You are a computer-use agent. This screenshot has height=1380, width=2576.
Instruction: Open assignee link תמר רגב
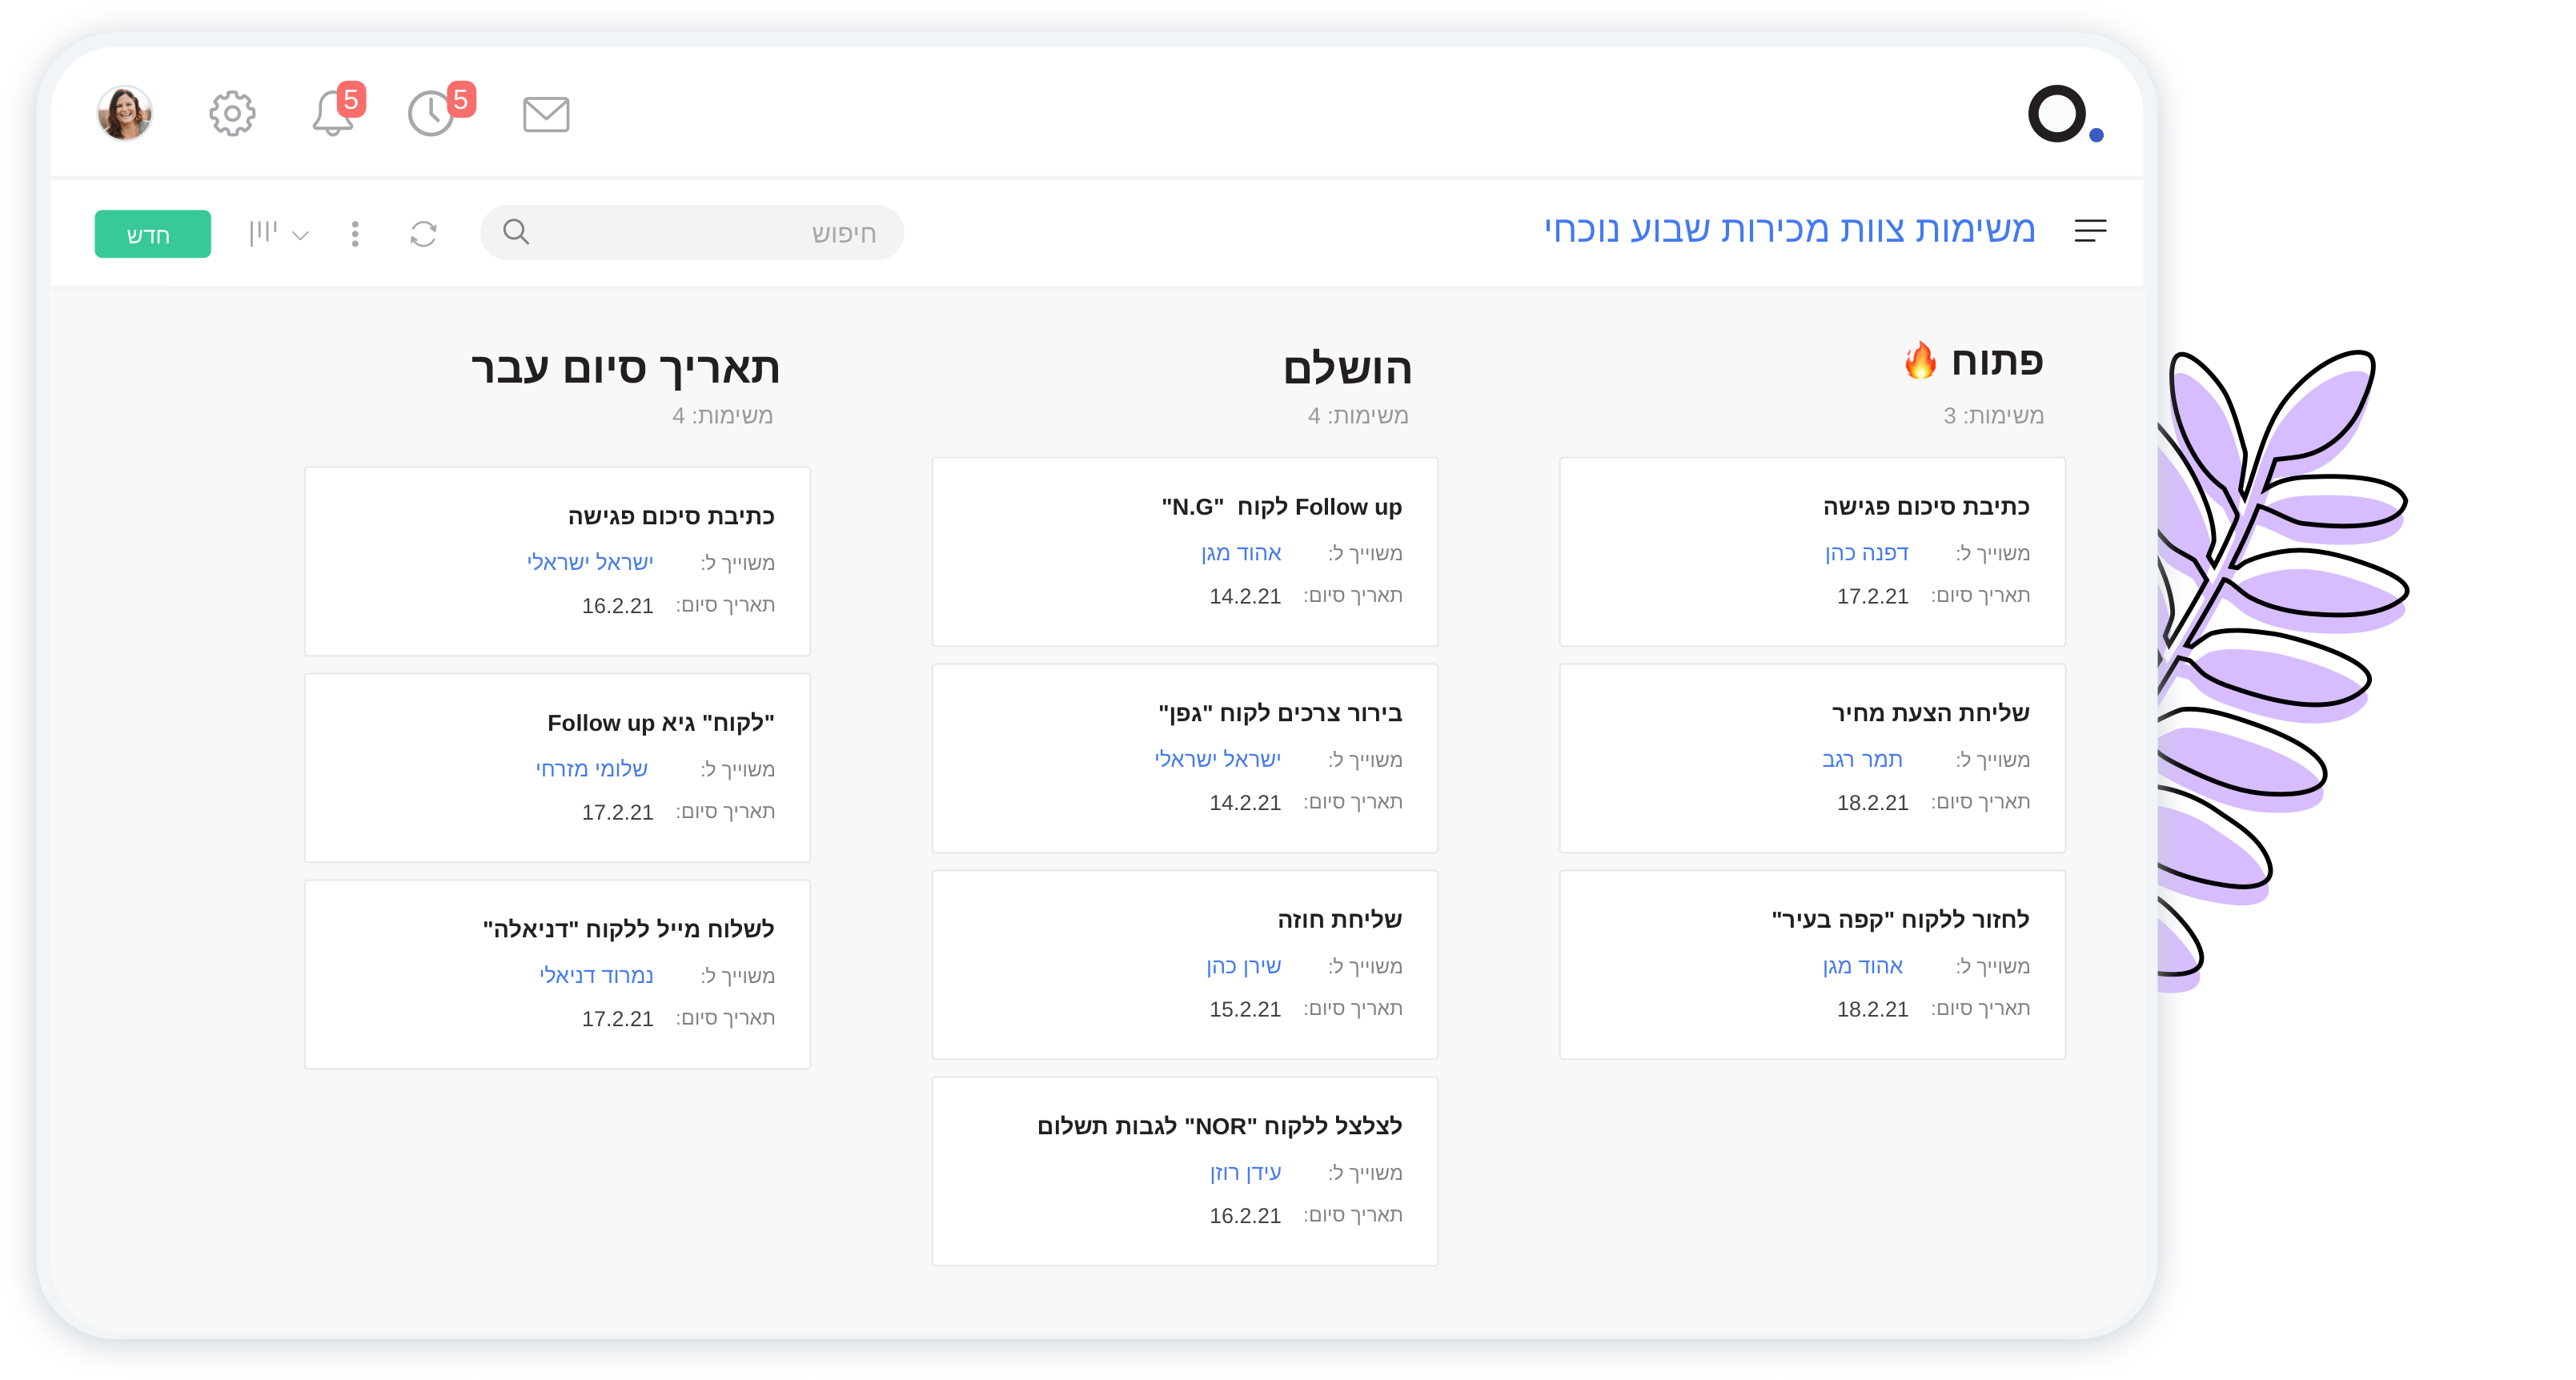pyautogui.click(x=1861, y=760)
